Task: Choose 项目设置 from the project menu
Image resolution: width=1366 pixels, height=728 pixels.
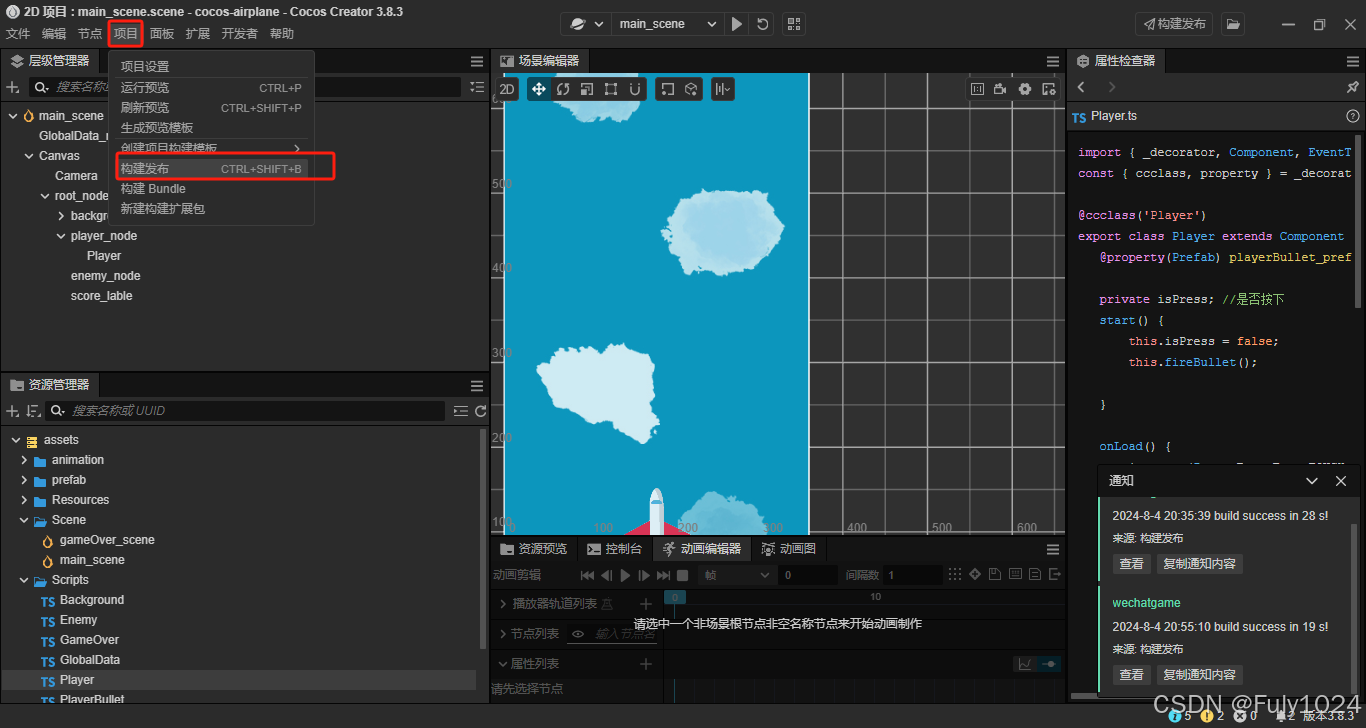Action: click(x=211, y=67)
